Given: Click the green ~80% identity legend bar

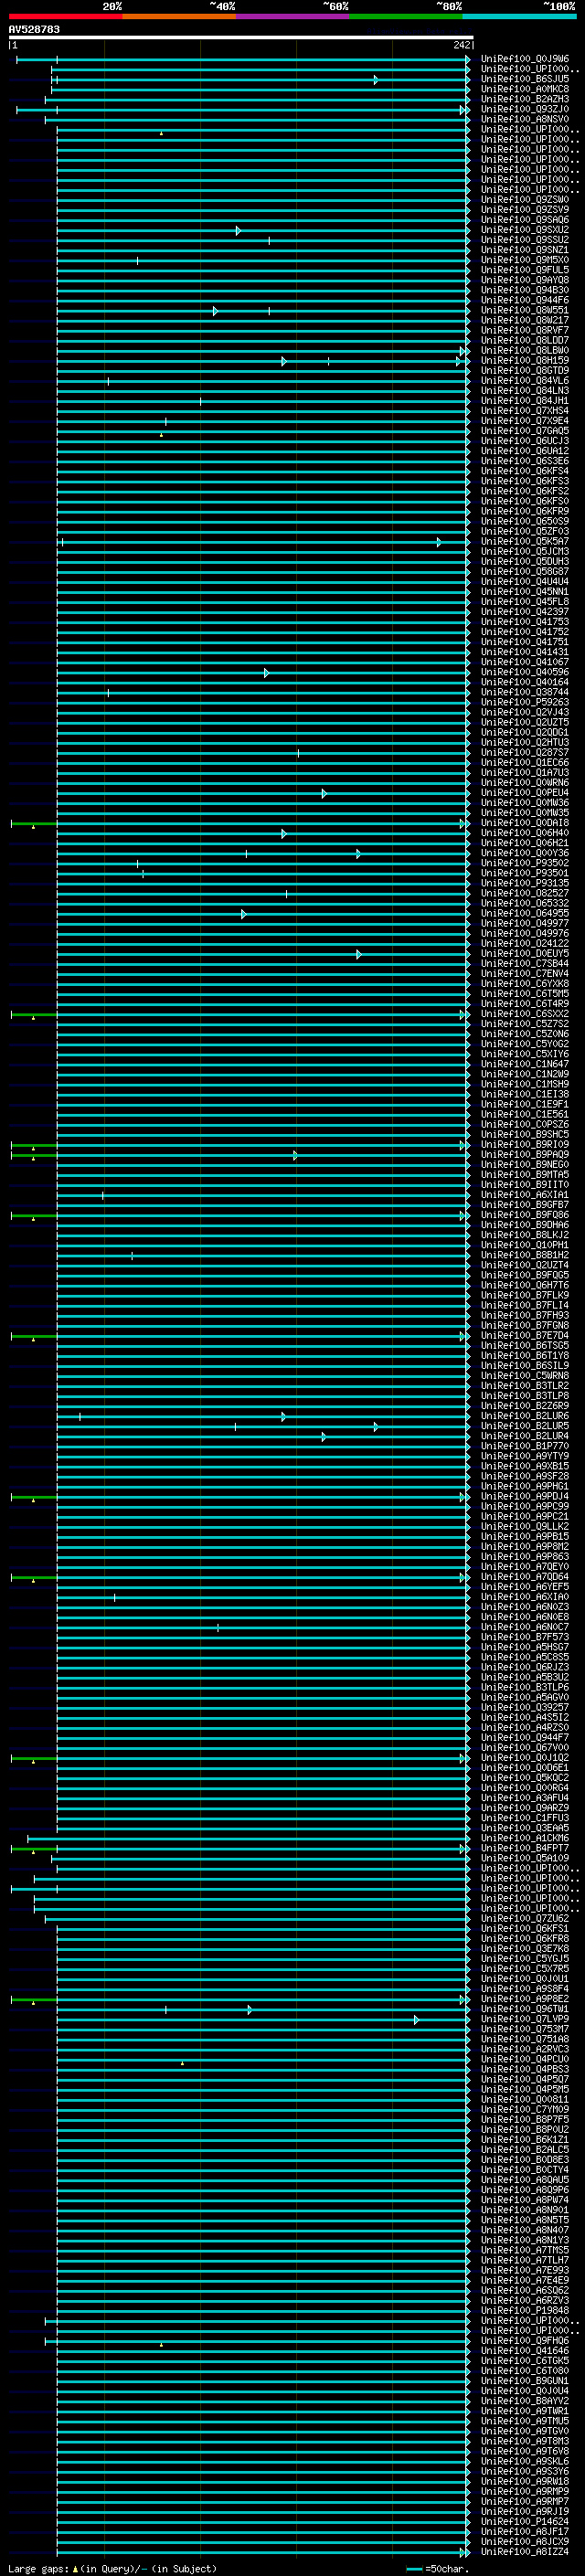Looking at the screenshot, I should tap(406, 16).
